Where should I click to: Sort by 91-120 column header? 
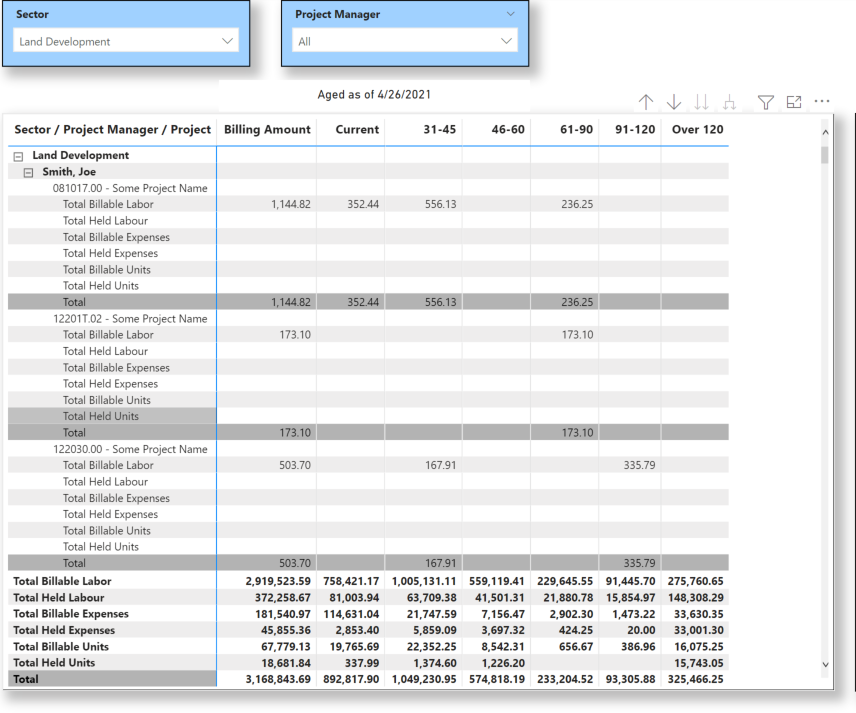[x=634, y=129]
